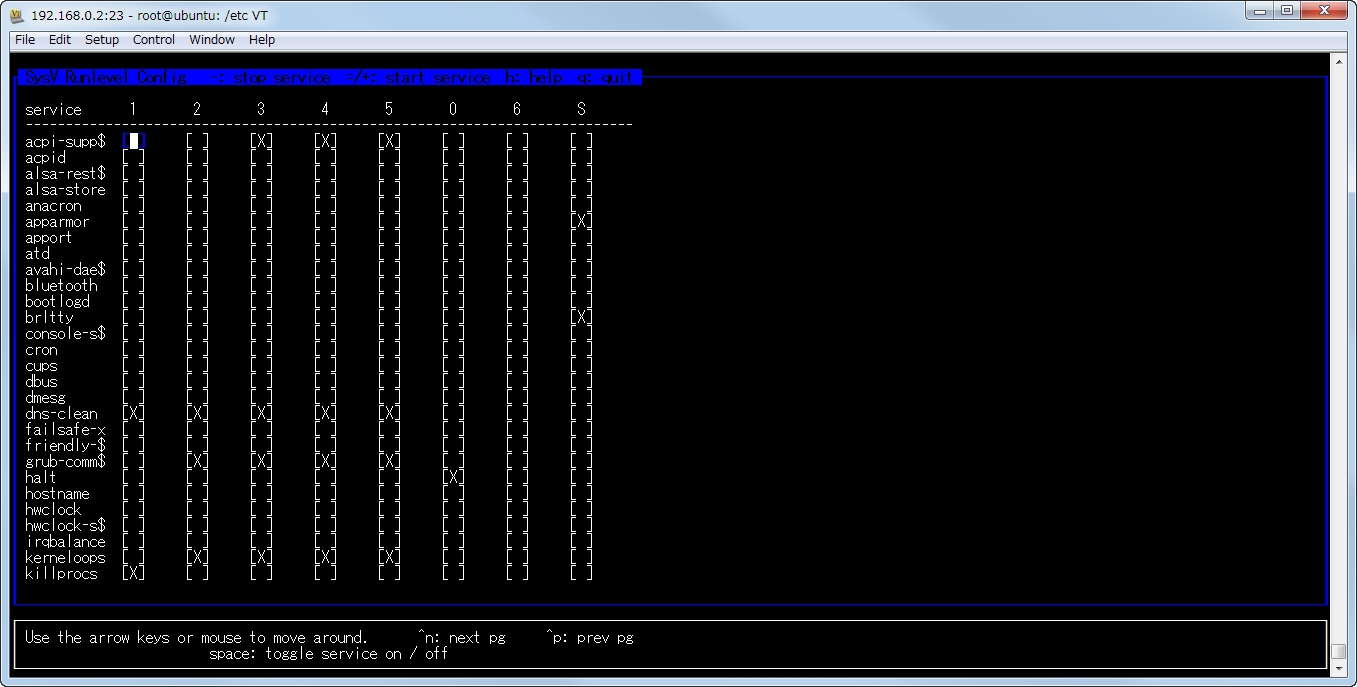Enable cron service in runlevel 2
The height and width of the screenshot is (687, 1357).
click(197, 350)
